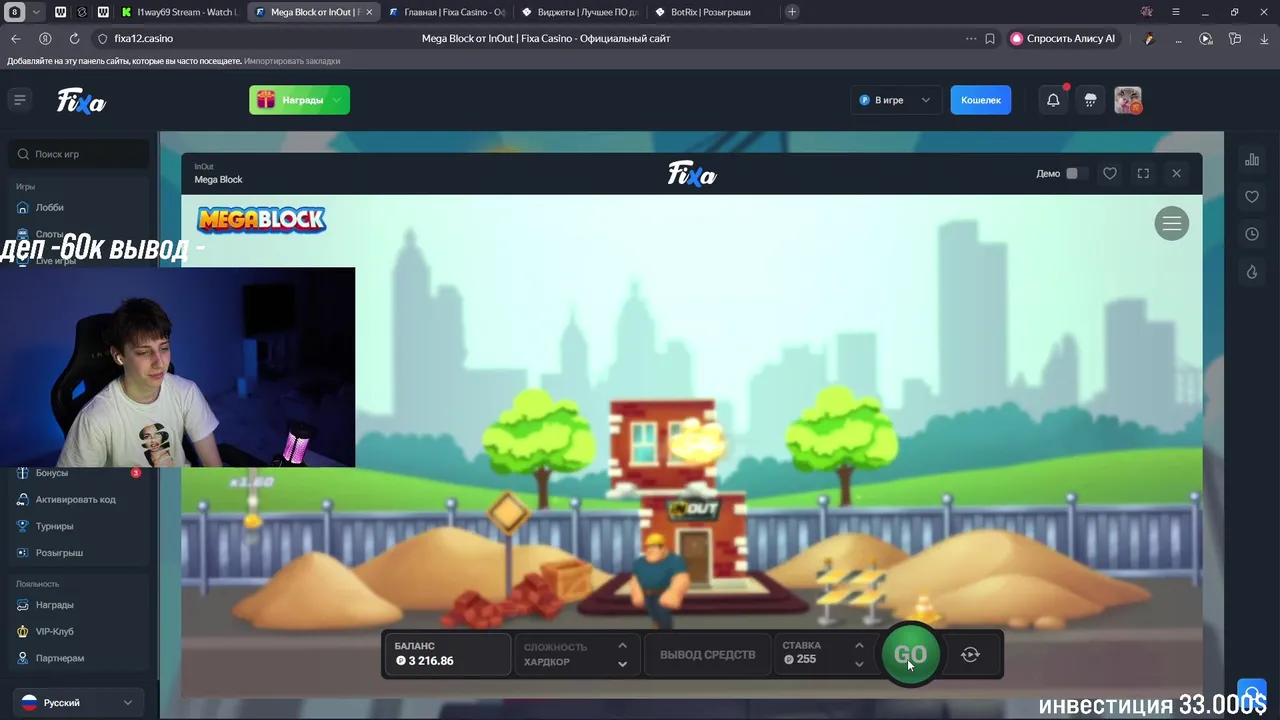This screenshot has width=1280, height=720.
Task: Collapse the sidebar with menu icon
Action: pyautogui.click(x=19, y=99)
